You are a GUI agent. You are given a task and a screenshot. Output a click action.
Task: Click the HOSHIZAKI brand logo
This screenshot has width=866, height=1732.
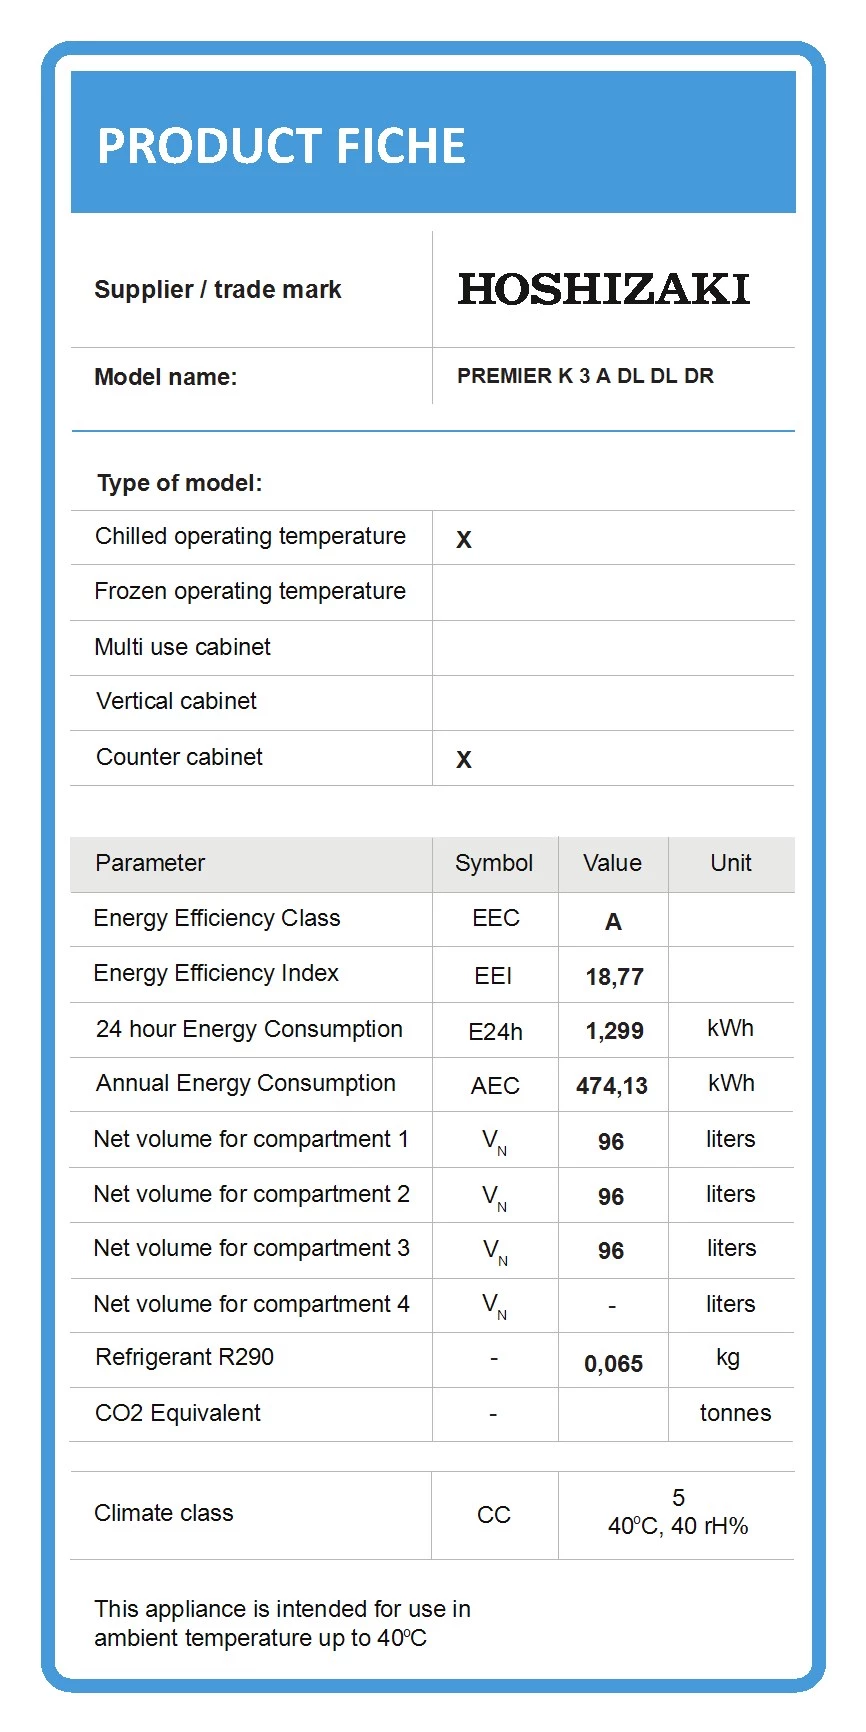pyautogui.click(x=603, y=290)
